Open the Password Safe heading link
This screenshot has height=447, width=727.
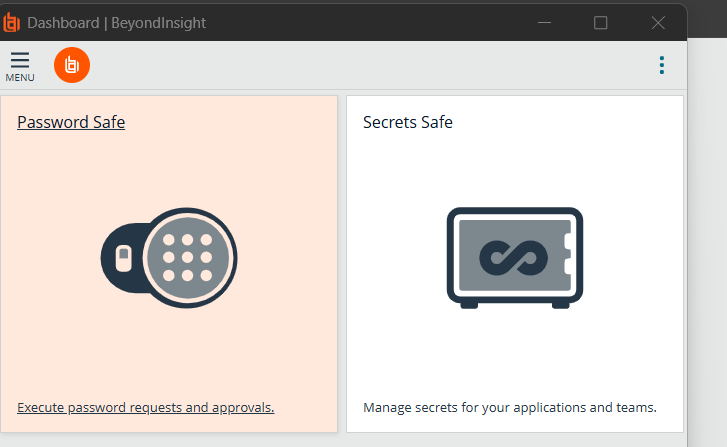71,122
